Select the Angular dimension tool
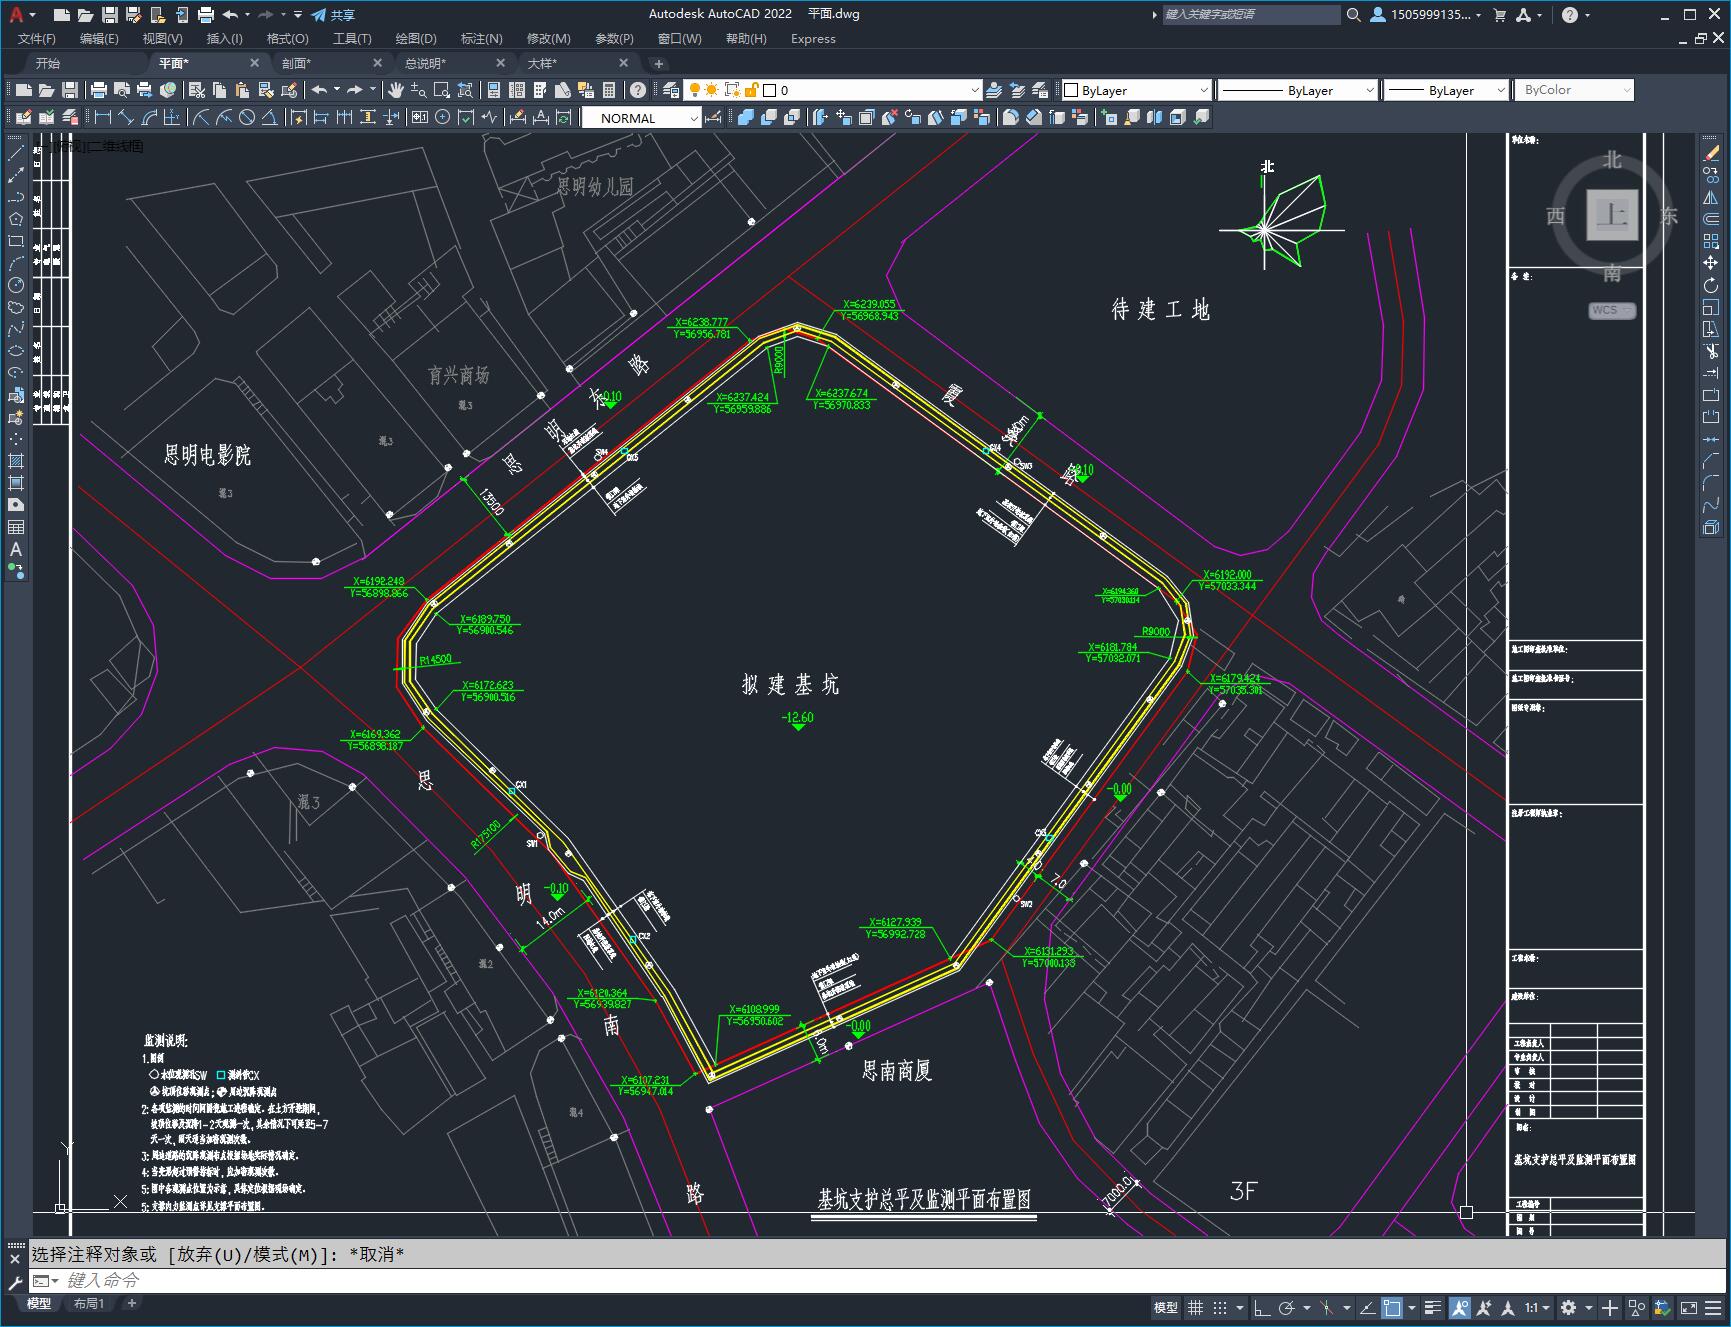The width and height of the screenshot is (1731, 1327). click(x=270, y=117)
